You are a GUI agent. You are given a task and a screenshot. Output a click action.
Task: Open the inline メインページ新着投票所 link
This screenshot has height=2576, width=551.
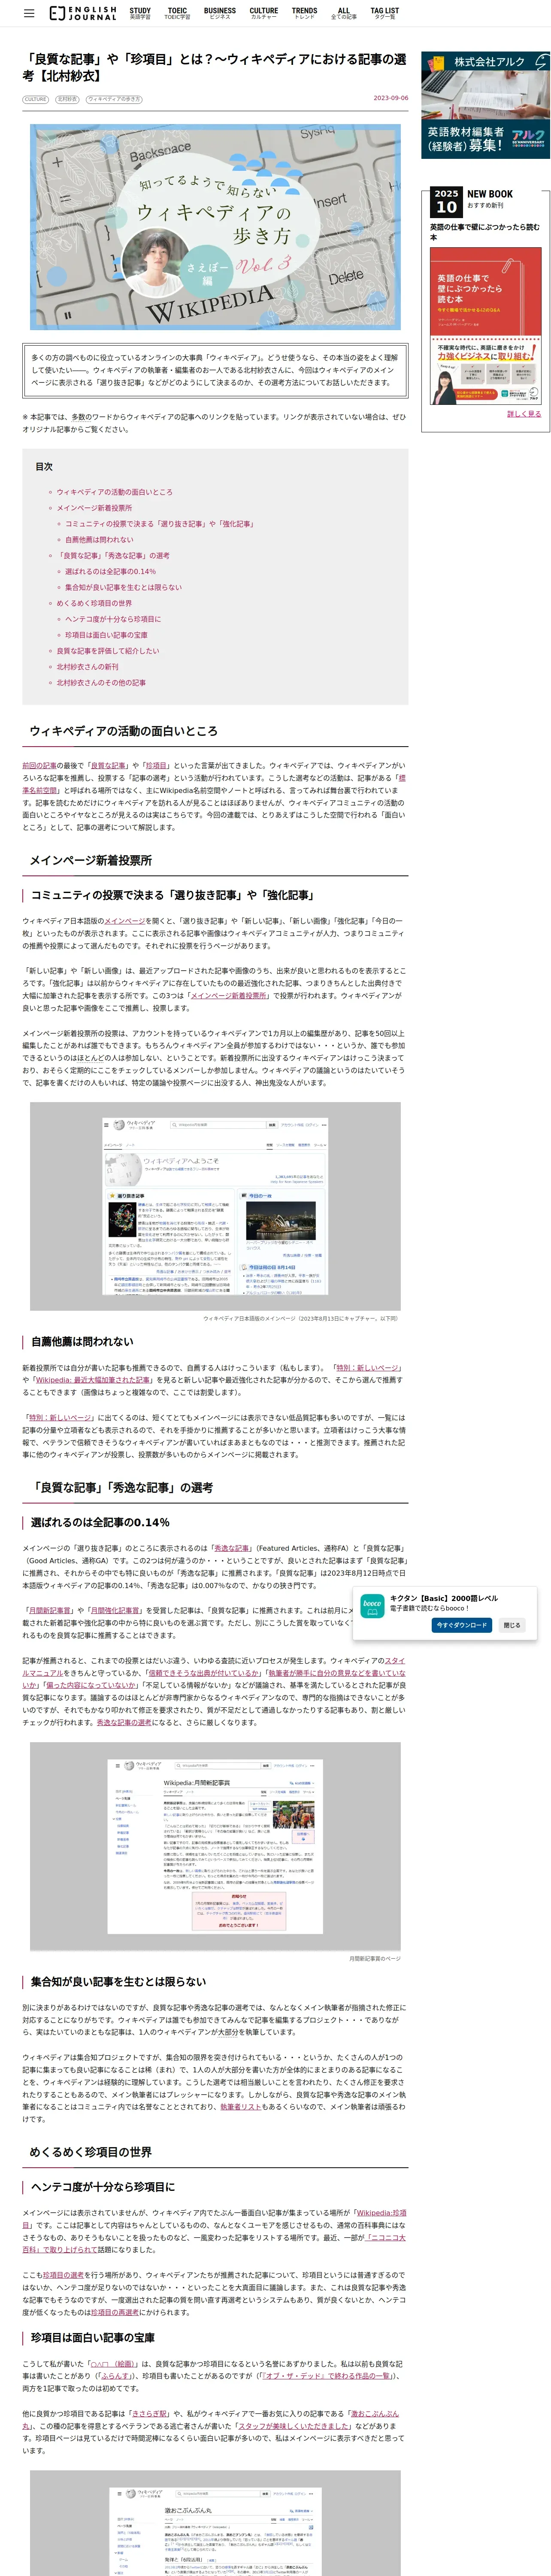229,996
